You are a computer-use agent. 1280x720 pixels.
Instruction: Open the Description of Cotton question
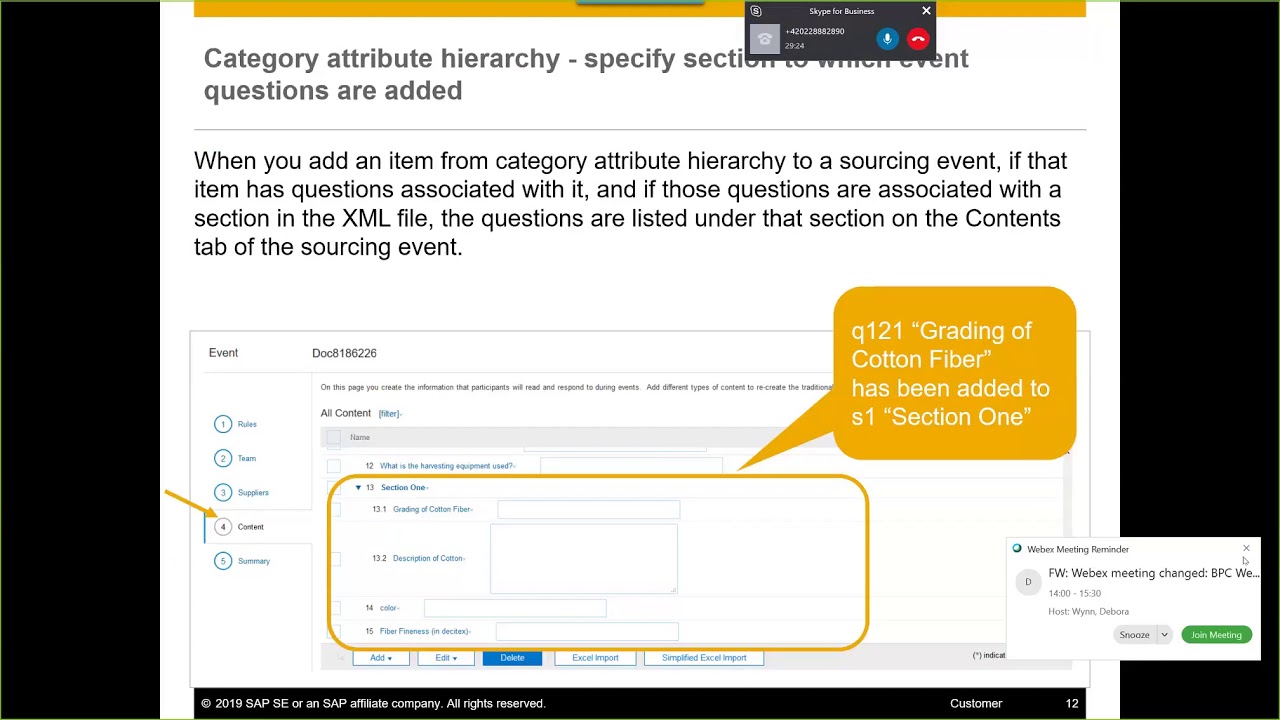point(428,558)
